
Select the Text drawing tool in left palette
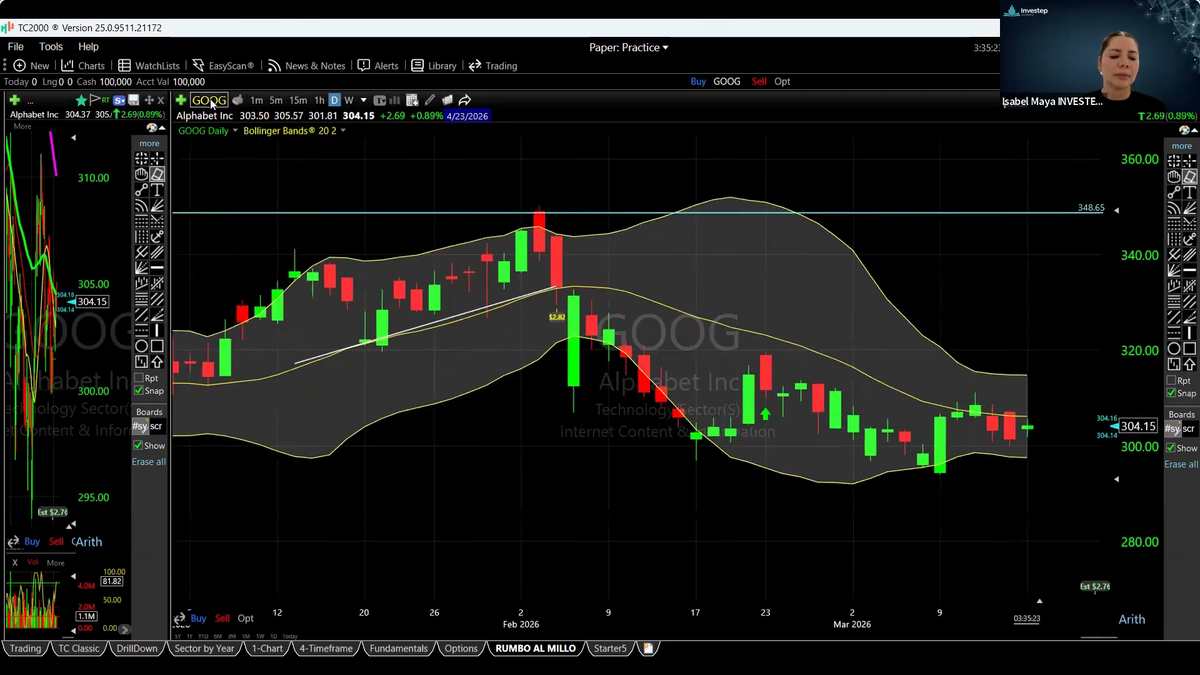(157, 190)
